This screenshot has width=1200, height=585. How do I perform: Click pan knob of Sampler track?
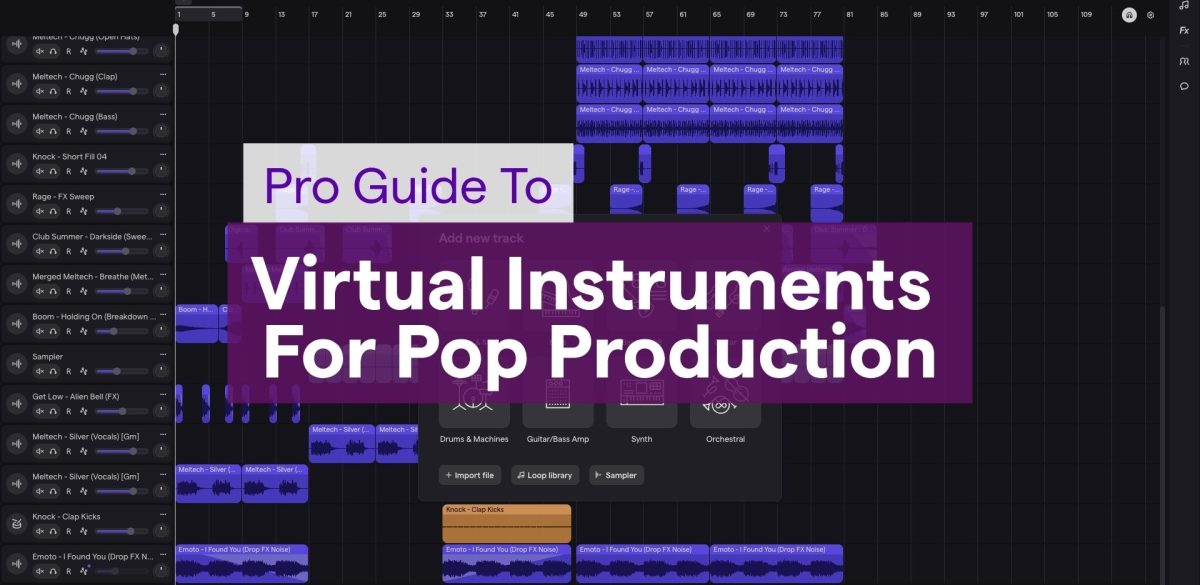(161, 371)
